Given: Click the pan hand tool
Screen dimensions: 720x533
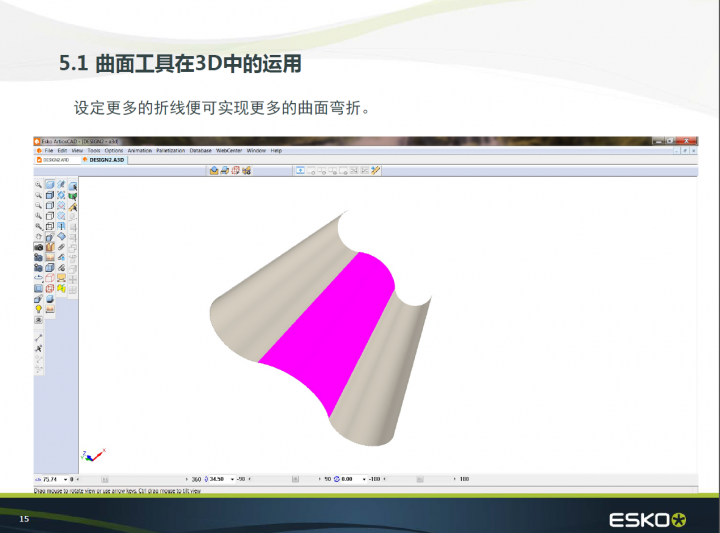Looking at the screenshot, I should click(39, 236).
